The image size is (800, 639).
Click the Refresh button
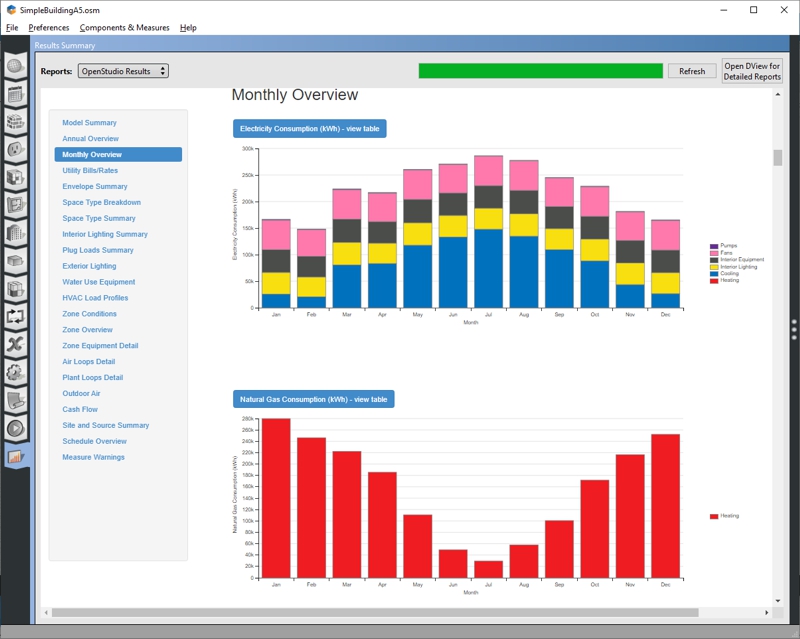point(692,71)
